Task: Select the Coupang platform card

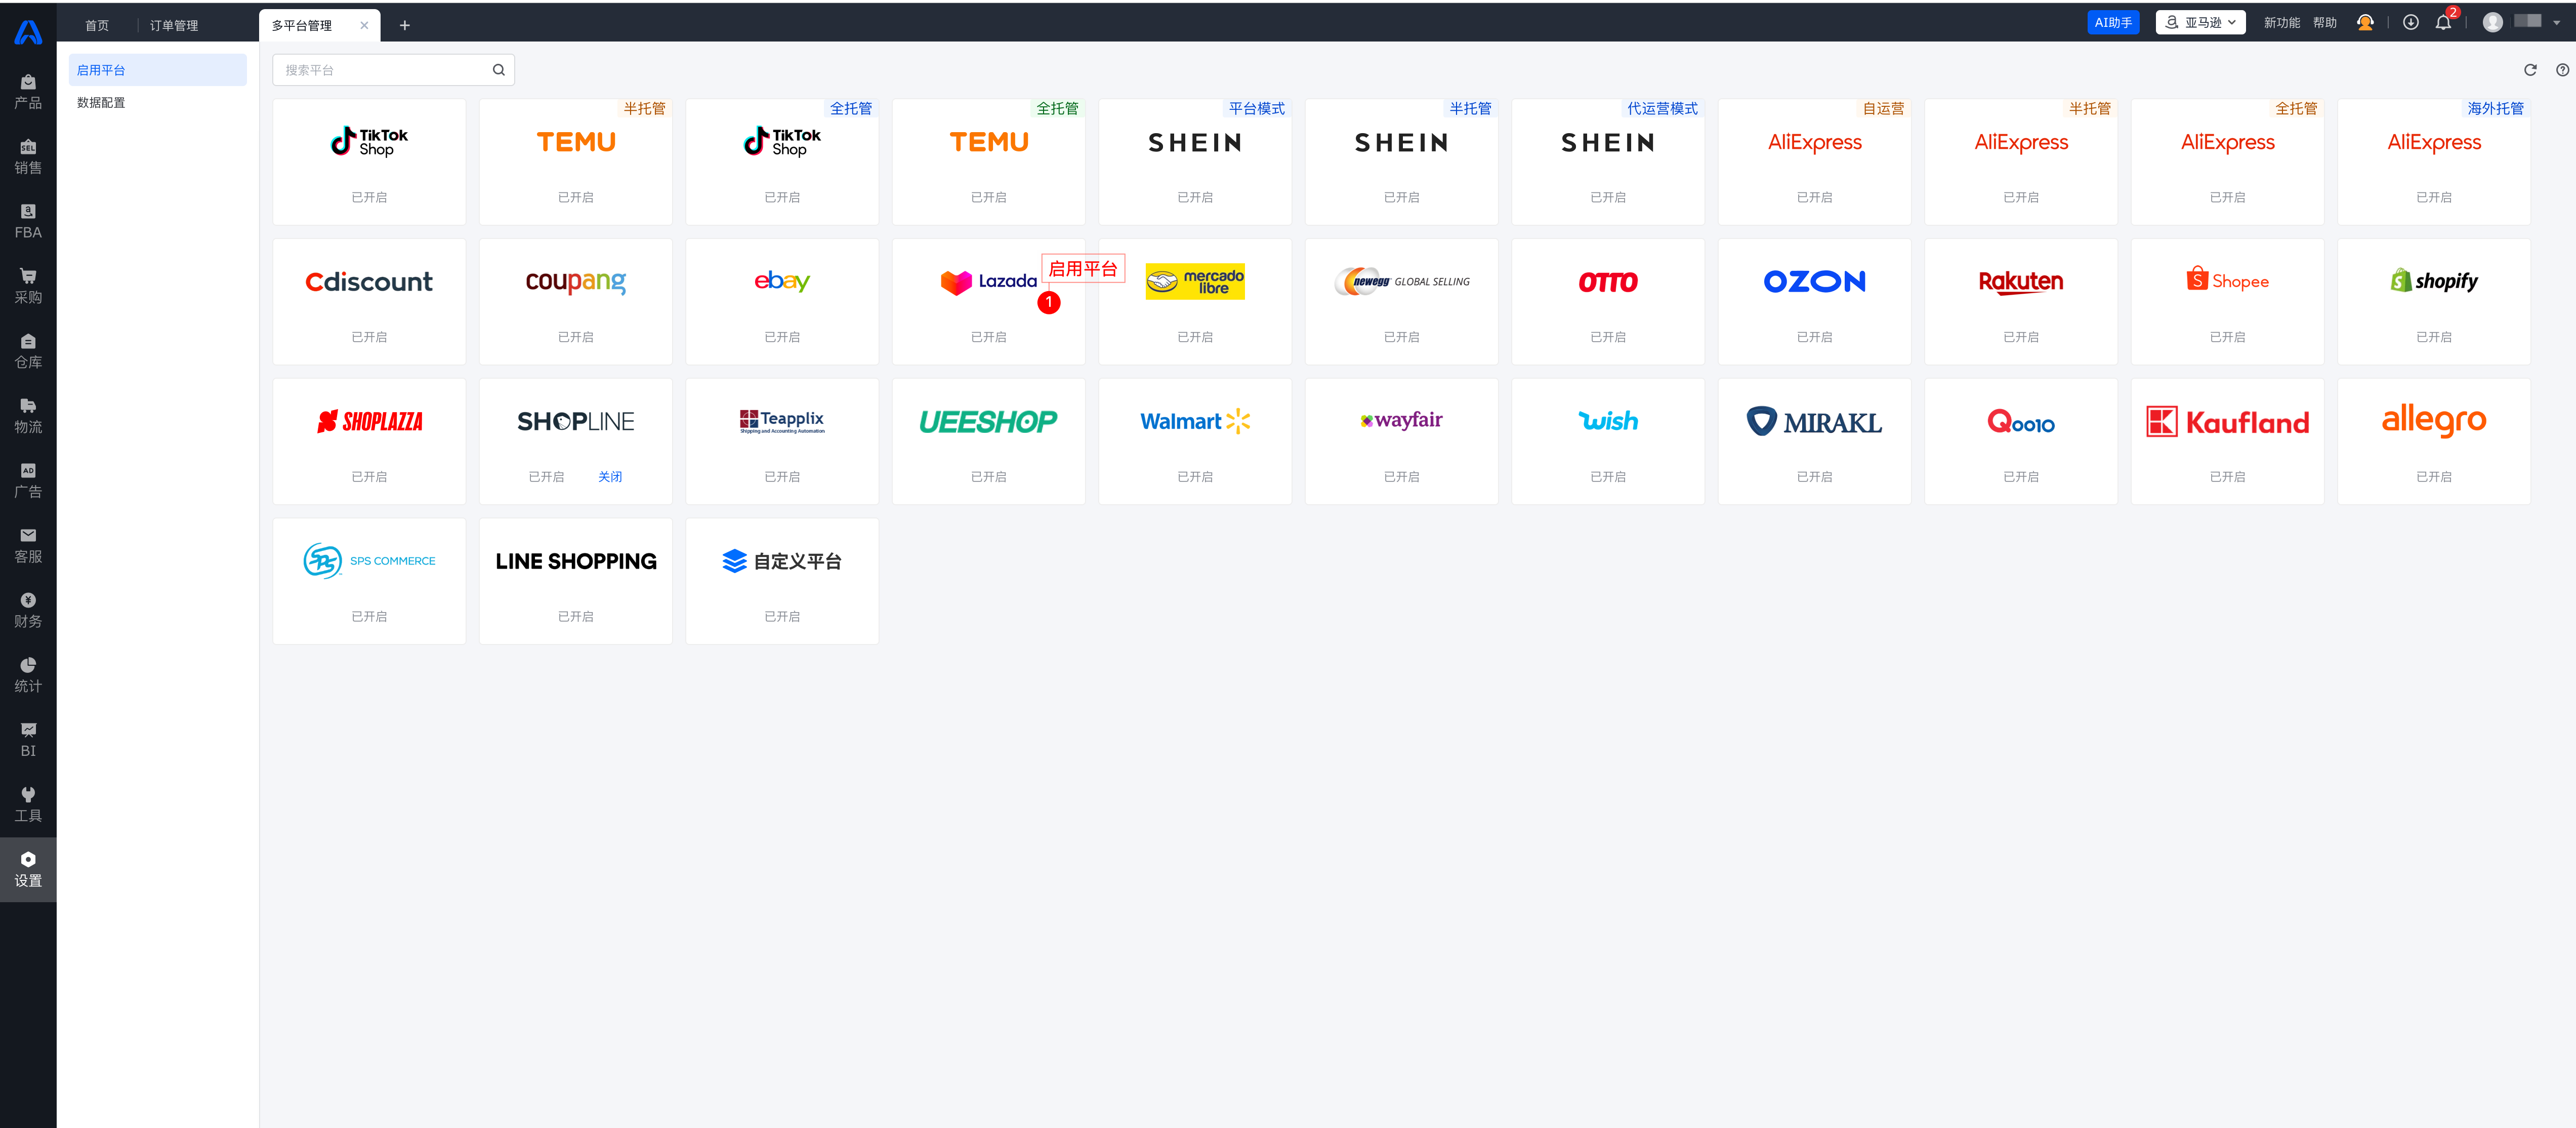Action: pos(575,301)
